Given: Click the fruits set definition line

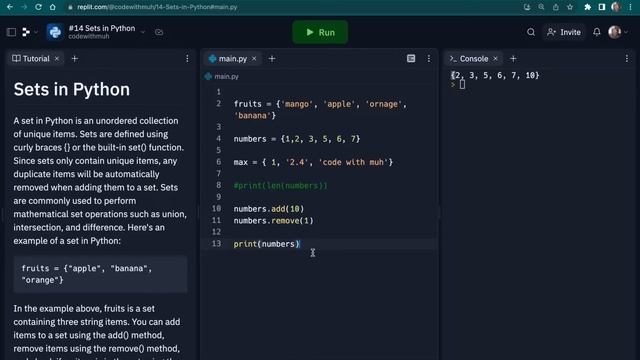Looking at the screenshot, I should [320, 109].
